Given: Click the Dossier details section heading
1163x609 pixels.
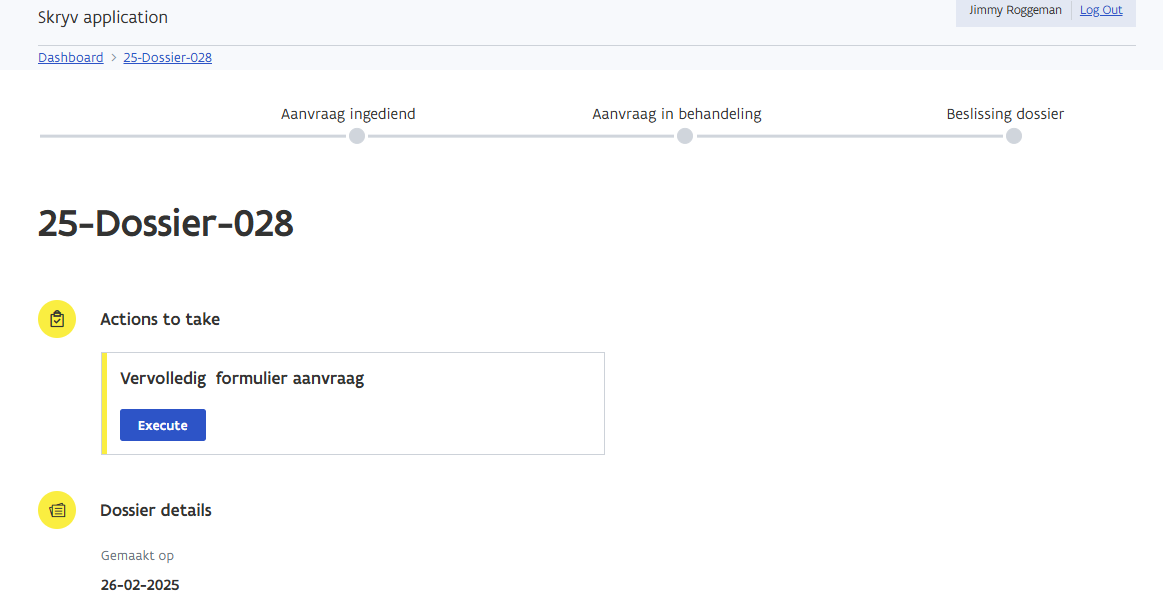Looking at the screenshot, I should (156, 511).
